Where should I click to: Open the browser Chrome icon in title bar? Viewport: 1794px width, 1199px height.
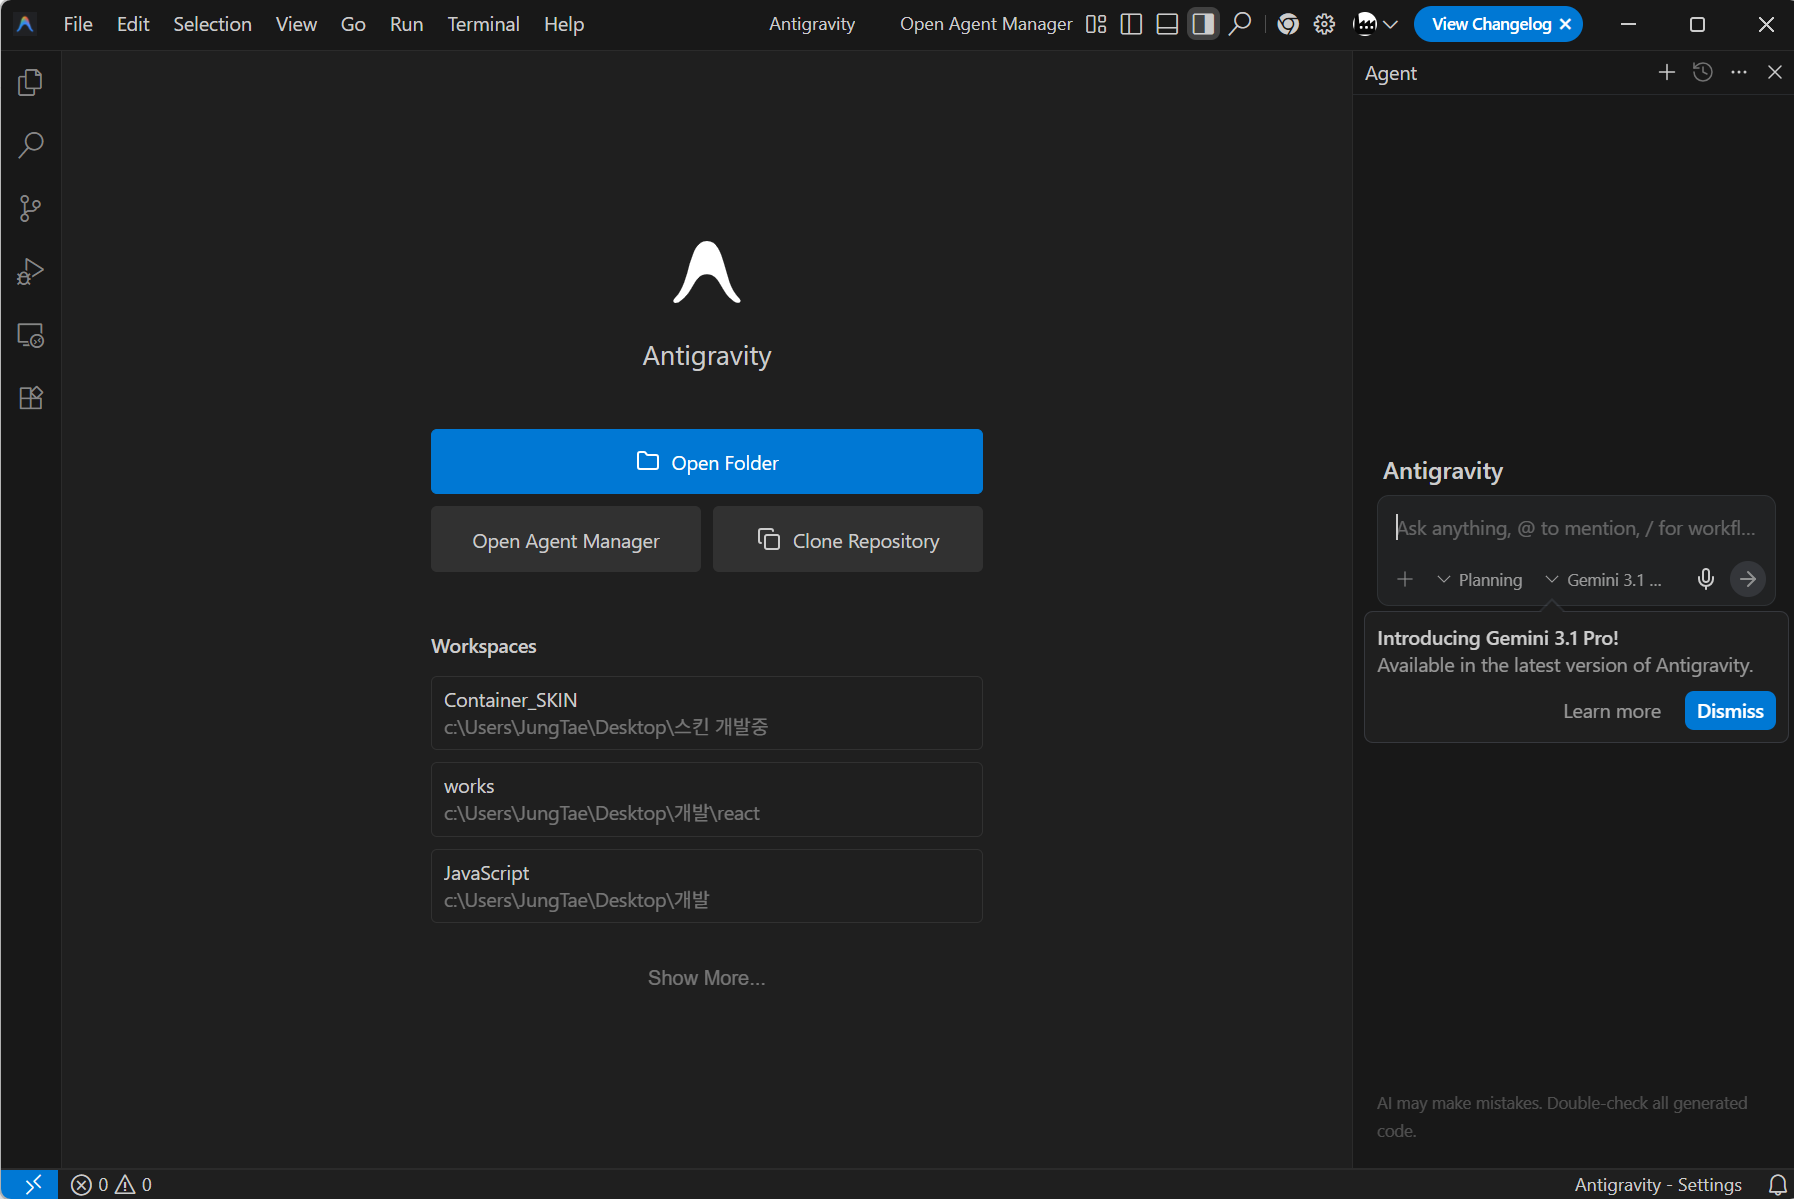[1288, 24]
